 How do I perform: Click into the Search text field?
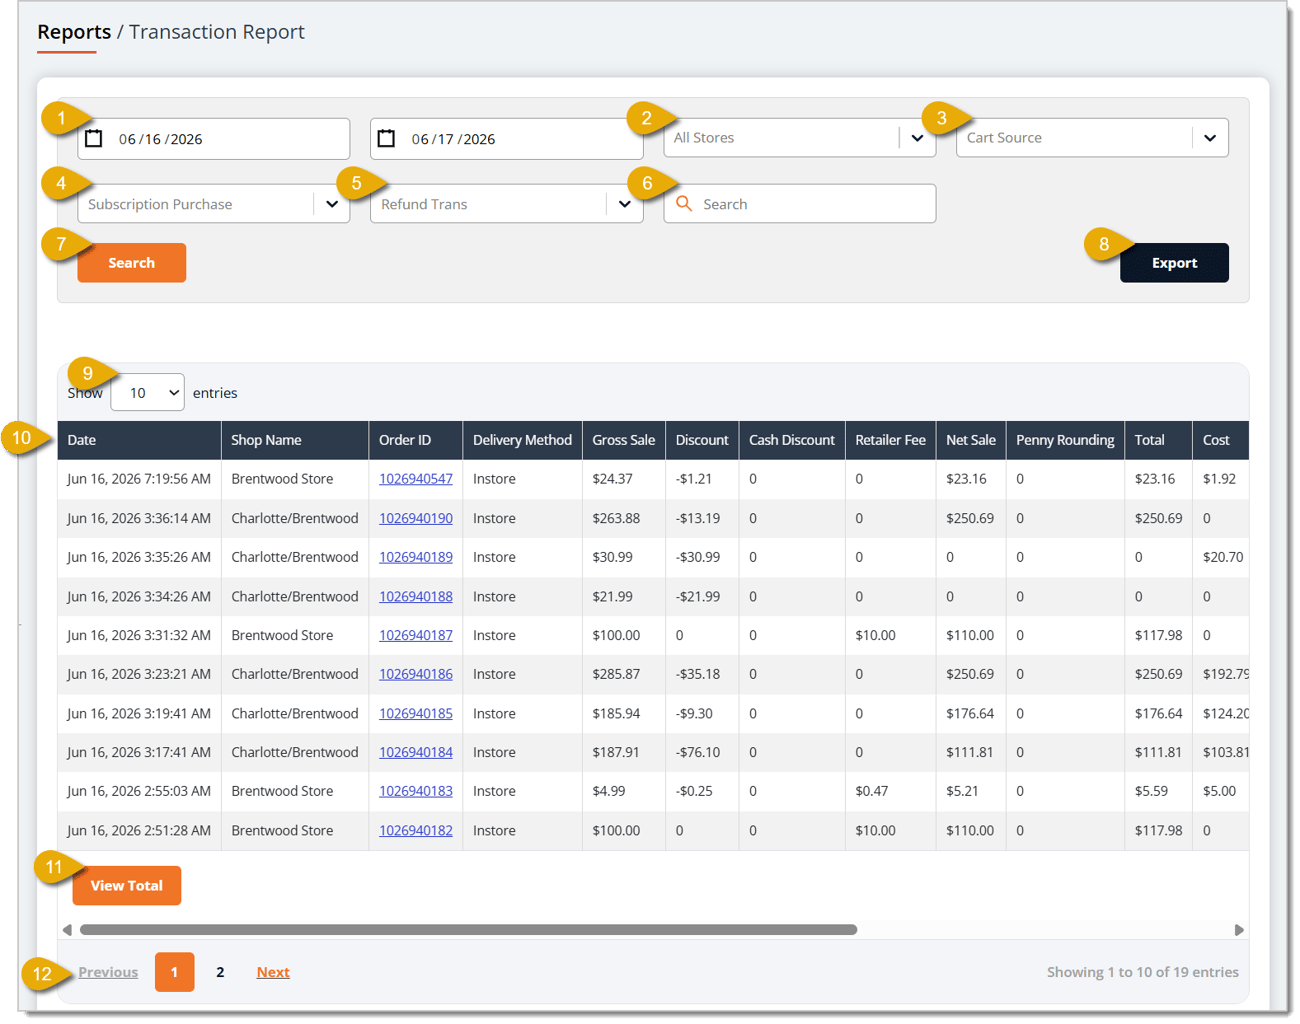(799, 204)
